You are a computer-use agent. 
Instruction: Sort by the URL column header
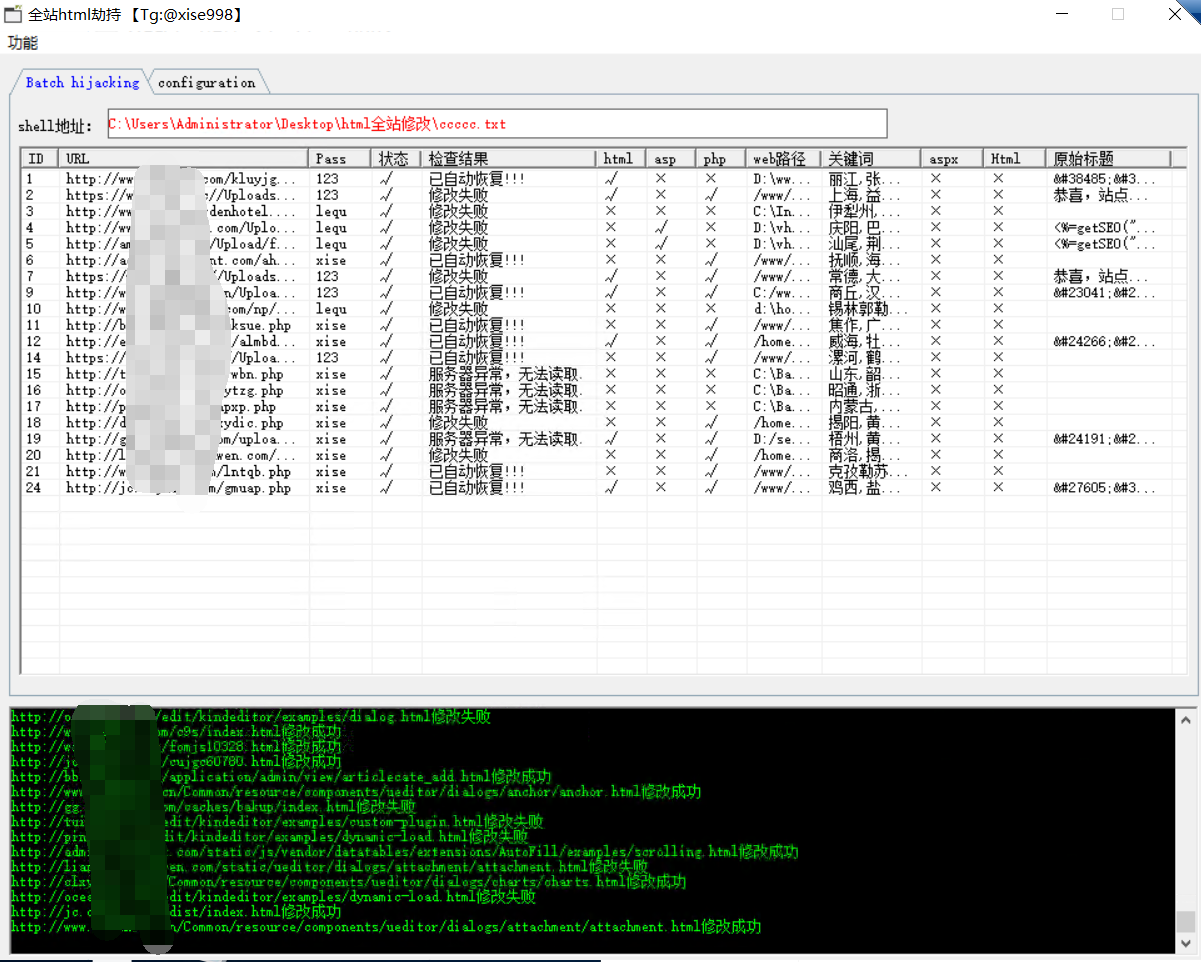point(184,158)
